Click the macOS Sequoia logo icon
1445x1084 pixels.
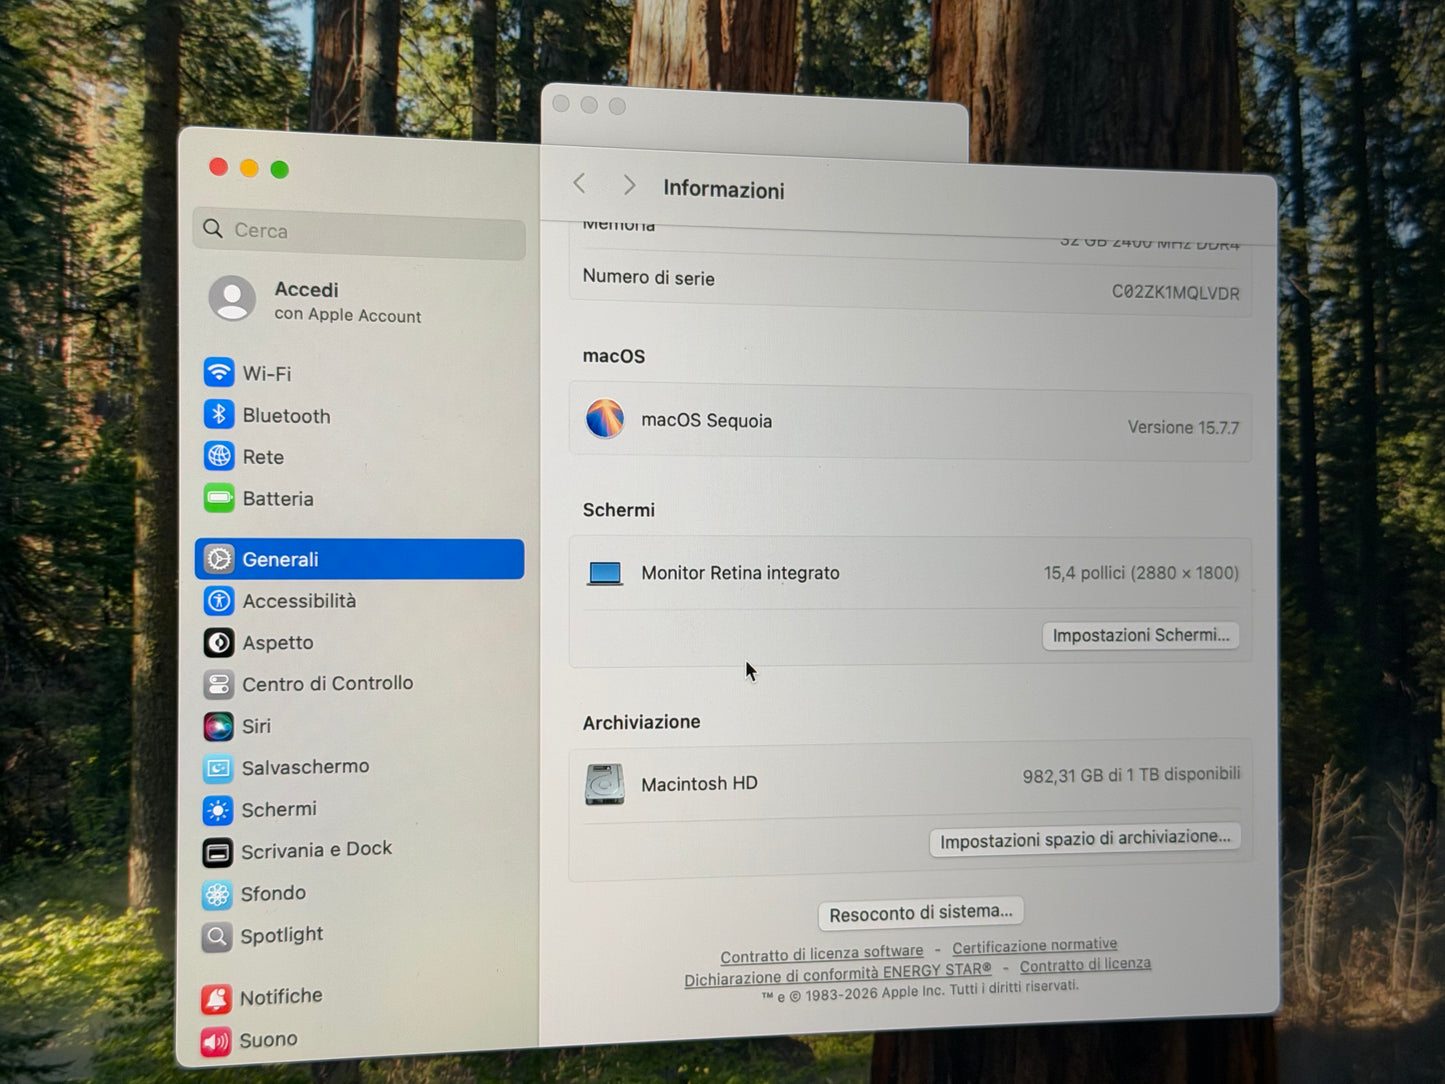coord(605,418)
